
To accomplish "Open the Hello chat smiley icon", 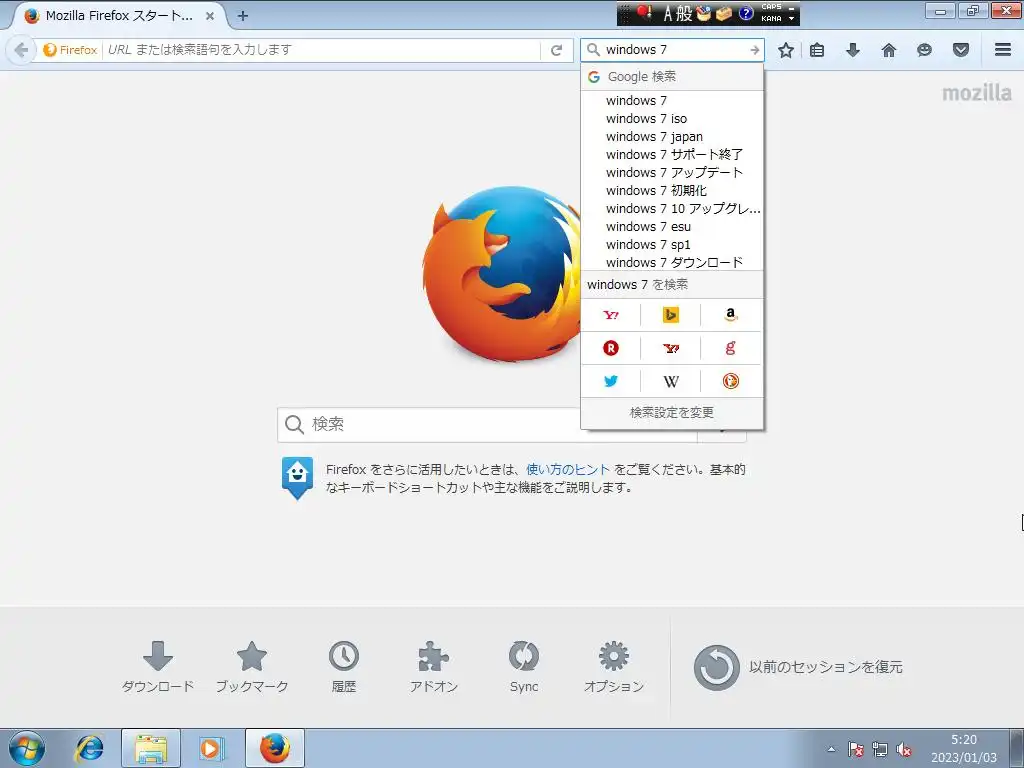I will pos(924,50).
